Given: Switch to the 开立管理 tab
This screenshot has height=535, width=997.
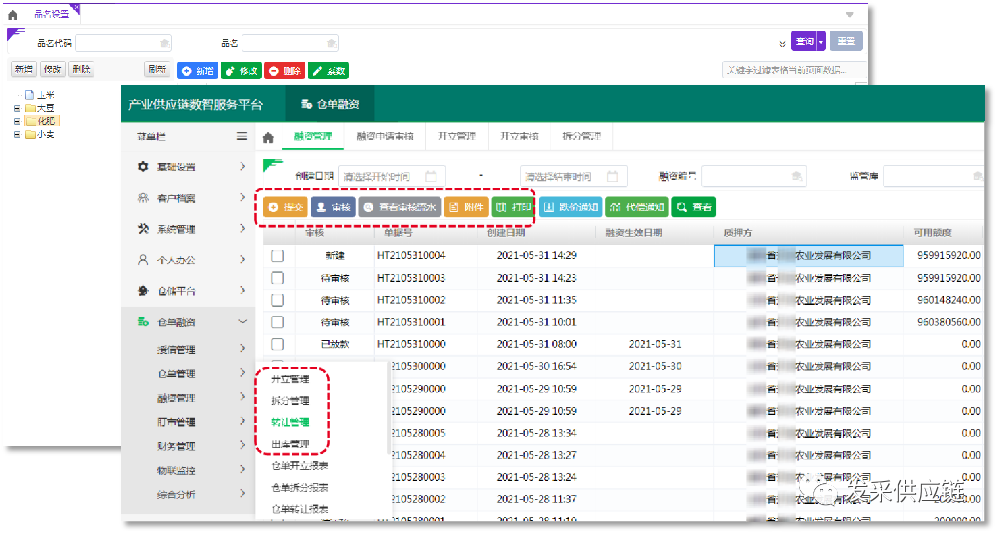Looking at the screenshot, I should point(457,136).
